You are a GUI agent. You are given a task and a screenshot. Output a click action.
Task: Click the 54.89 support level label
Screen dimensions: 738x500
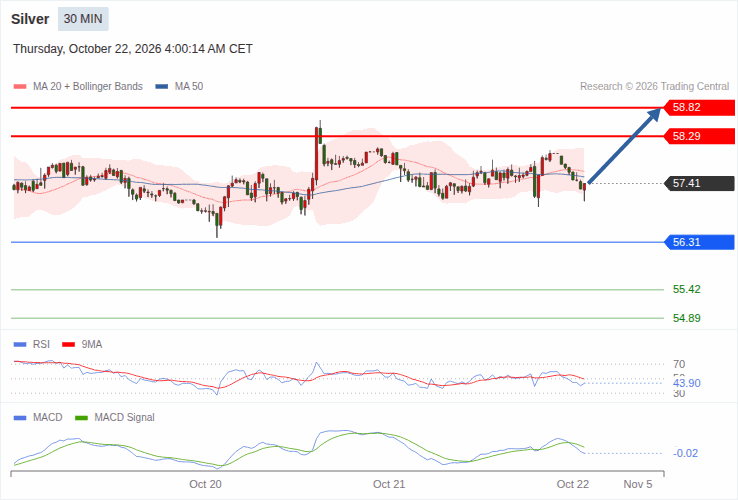coord(686,318)
